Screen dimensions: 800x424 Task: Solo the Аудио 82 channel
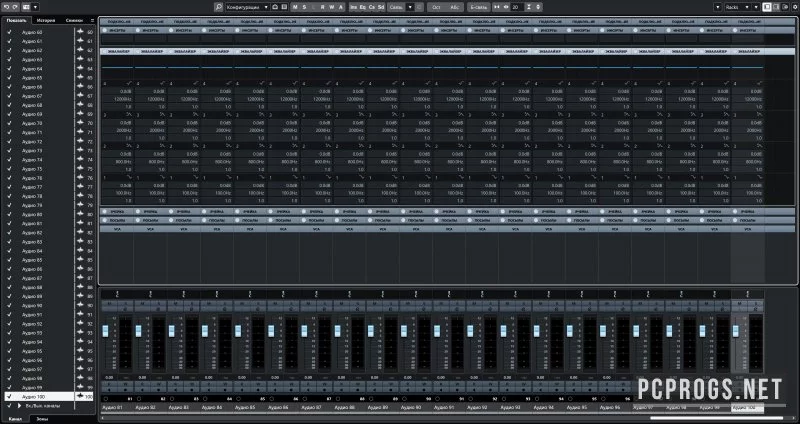pyautogui.click(x=159, y=303)
